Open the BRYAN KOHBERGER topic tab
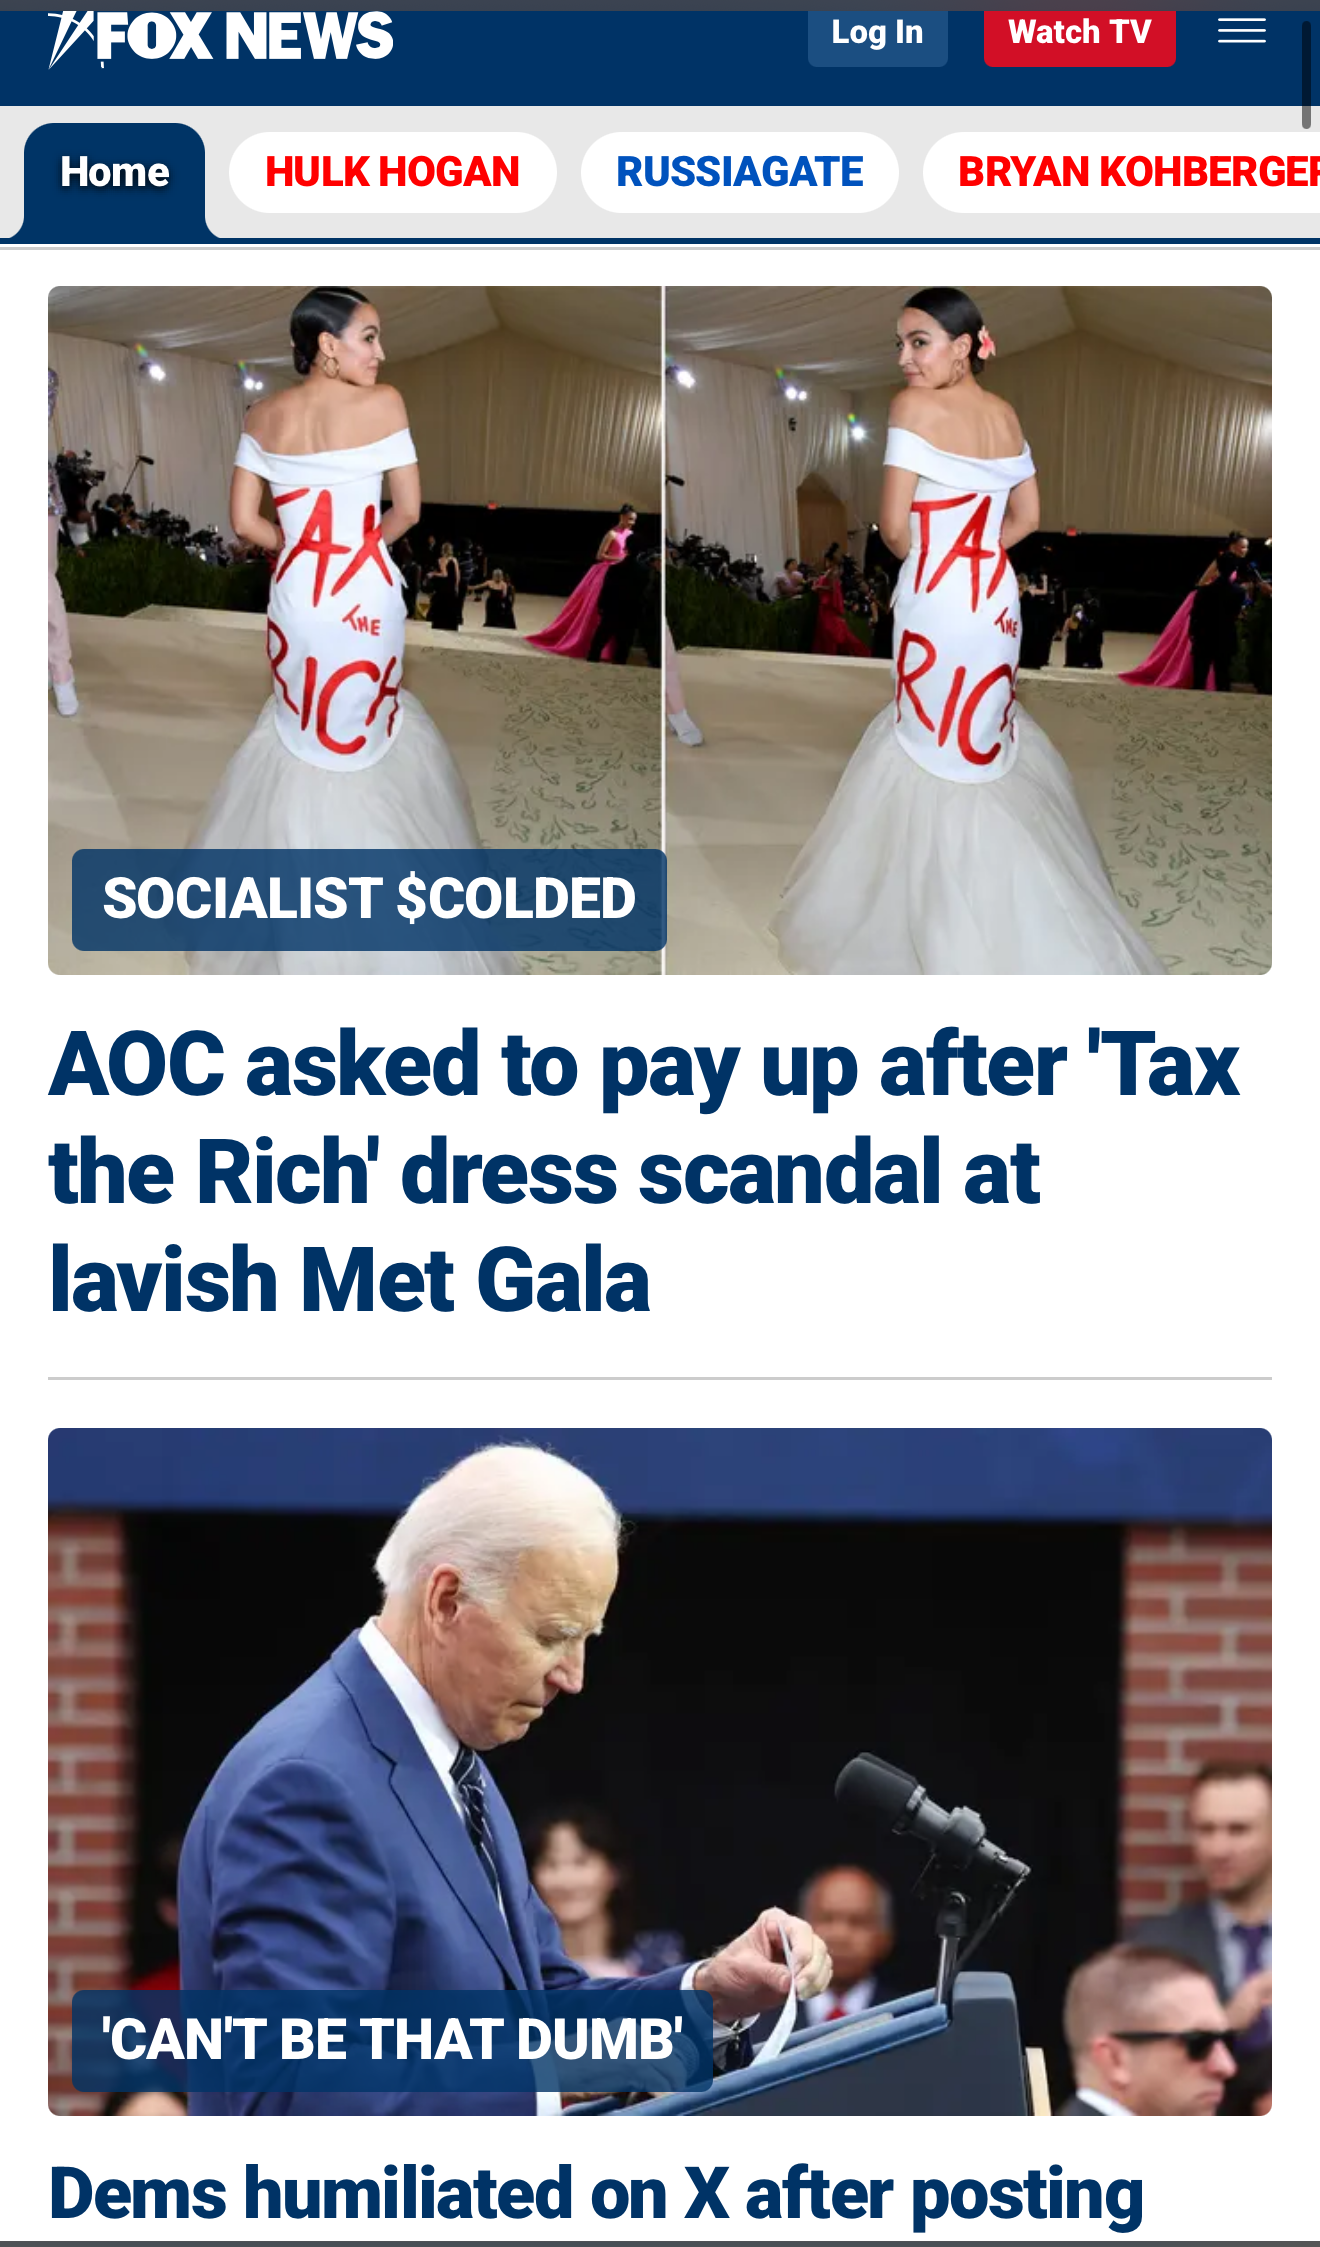The height and width of the screenshot is (2247, 1320). [1122, 172]
